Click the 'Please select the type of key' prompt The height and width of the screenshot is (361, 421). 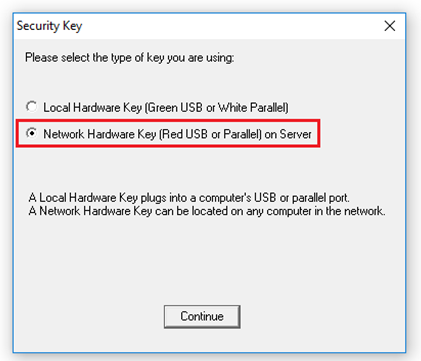130,58
